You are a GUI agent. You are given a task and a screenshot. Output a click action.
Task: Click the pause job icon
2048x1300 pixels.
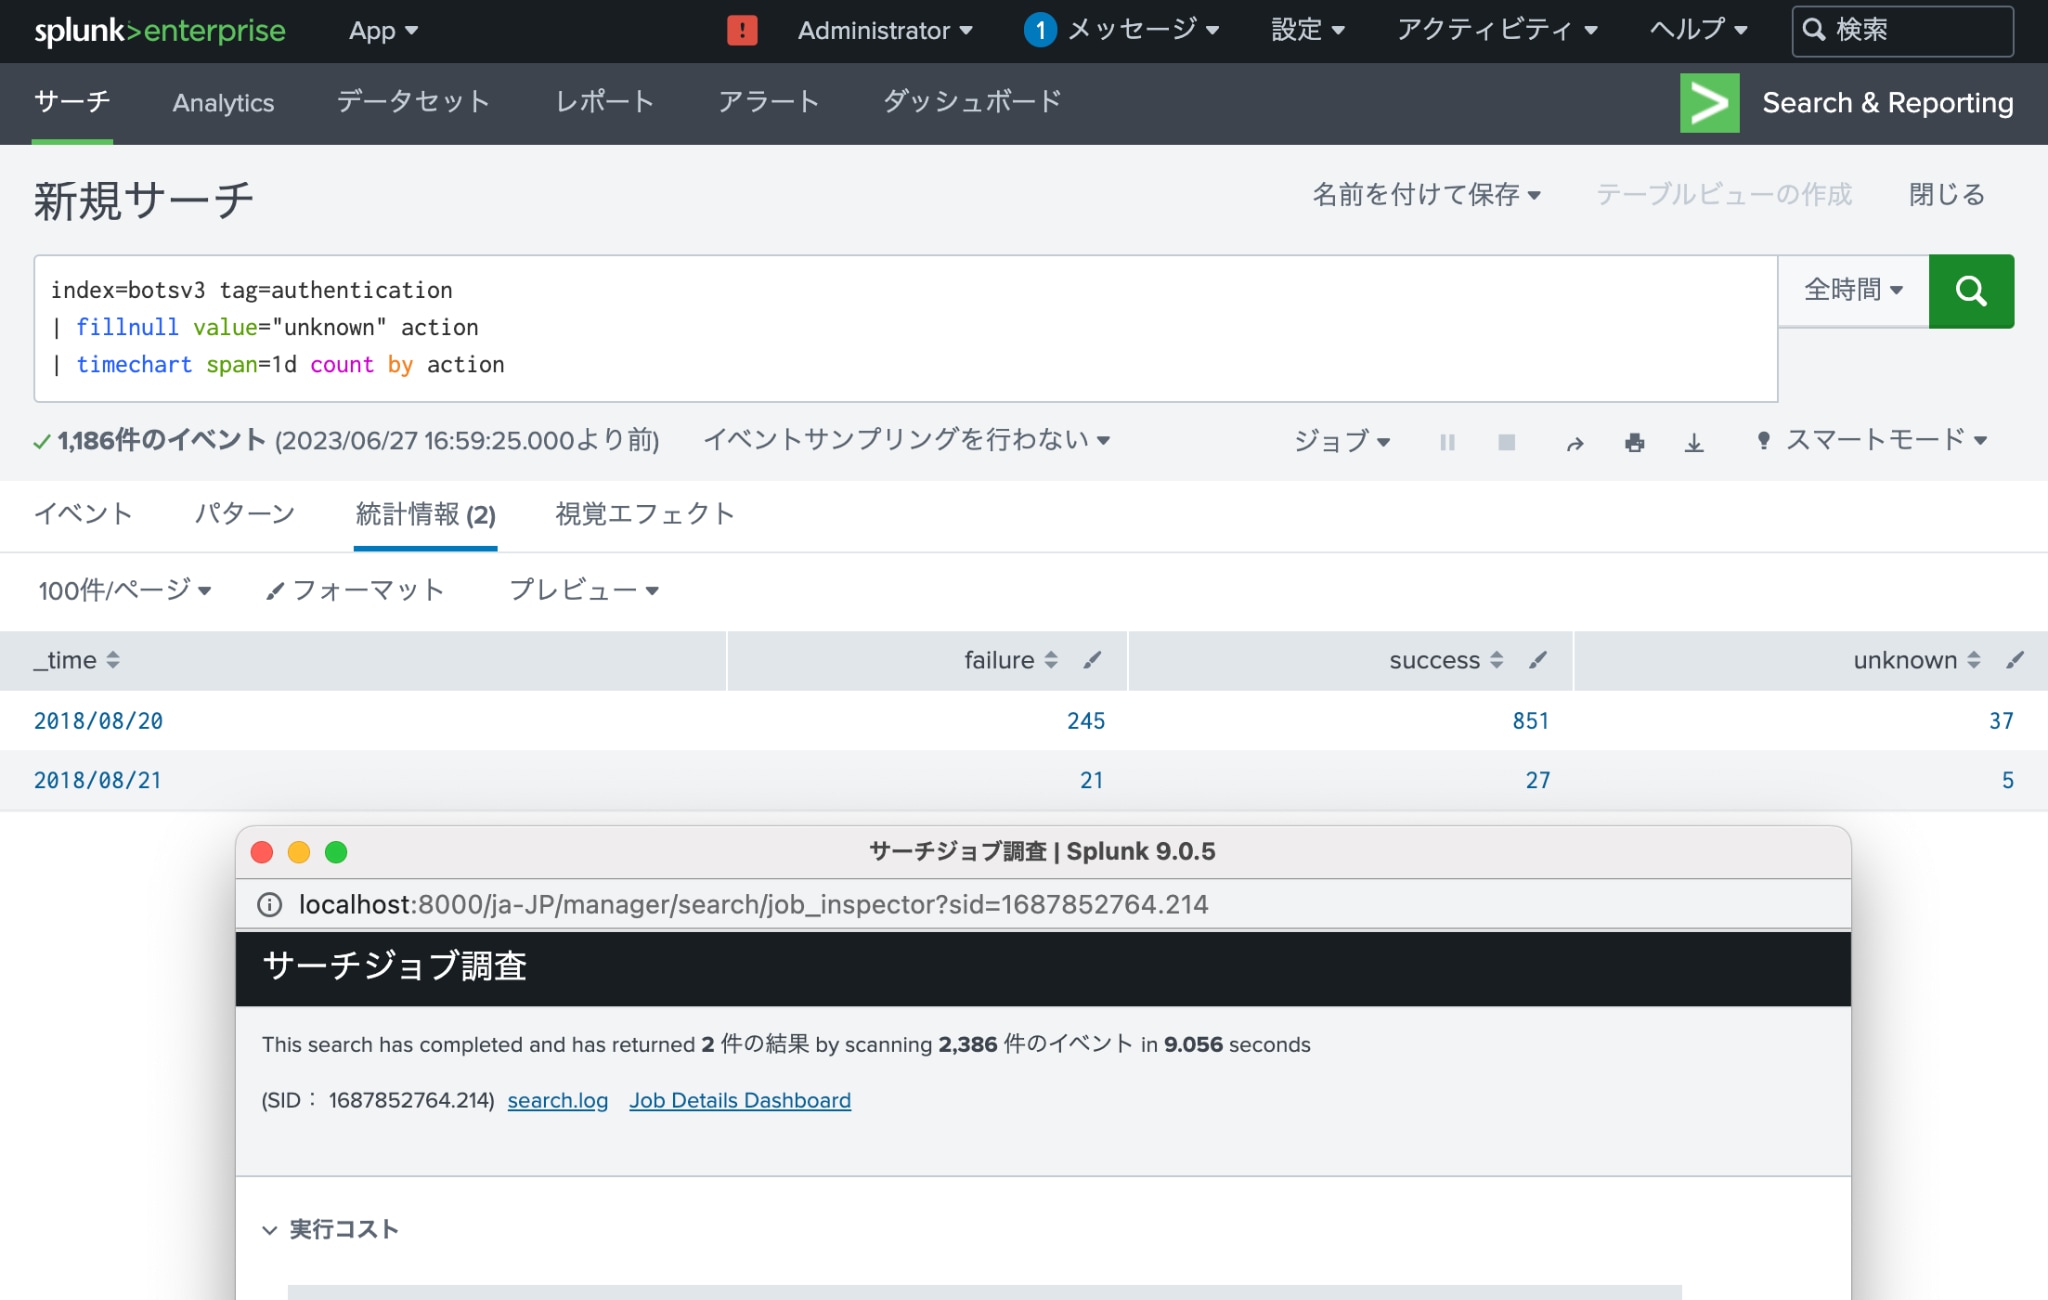[1447, 442]
